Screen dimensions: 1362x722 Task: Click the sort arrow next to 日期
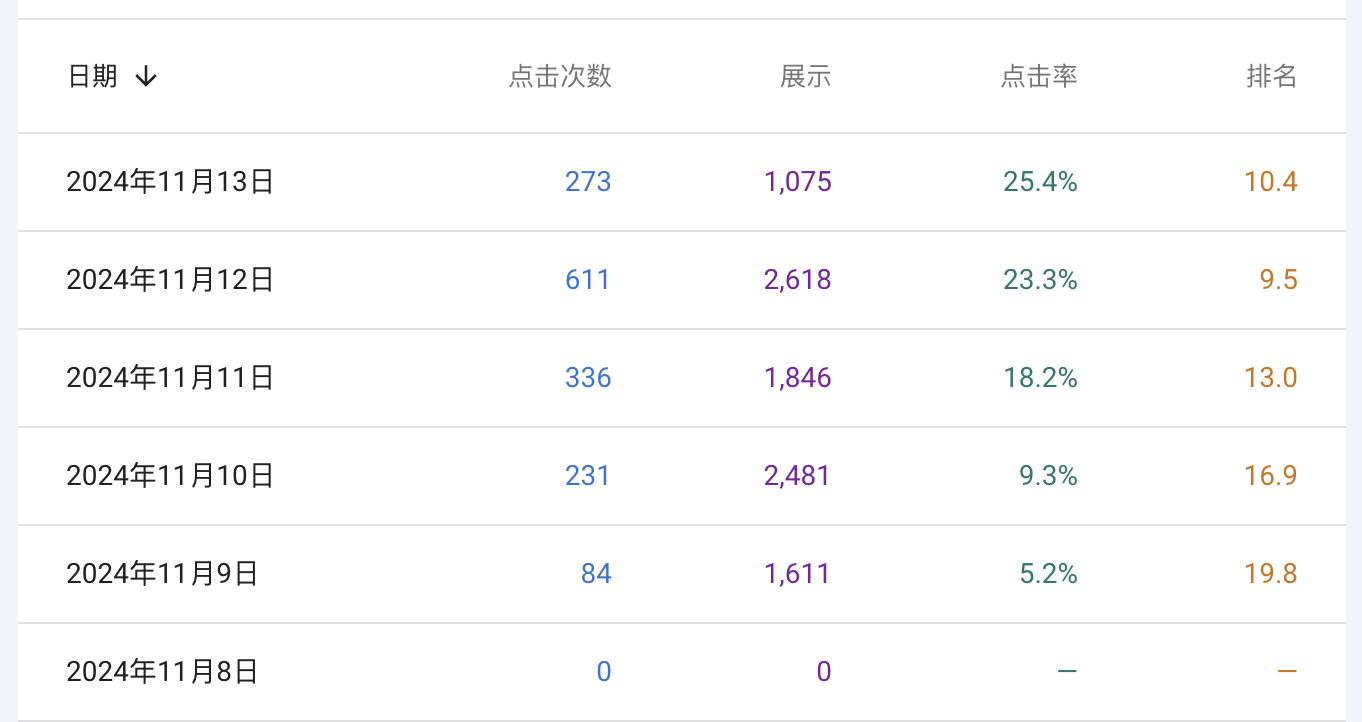pos(146,77)
